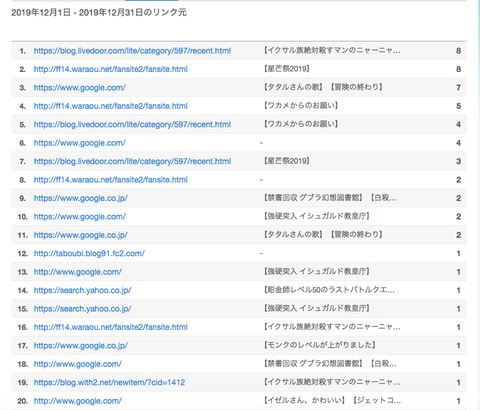
Task: Open the google.com link in row 10
Action: (80, 217)
